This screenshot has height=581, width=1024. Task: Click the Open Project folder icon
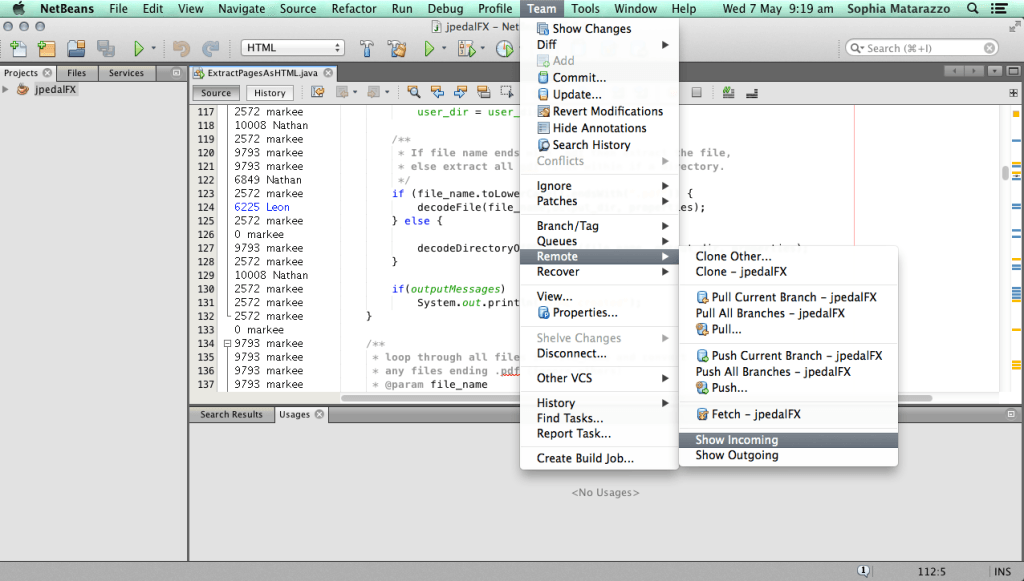(x=76, y=48)
